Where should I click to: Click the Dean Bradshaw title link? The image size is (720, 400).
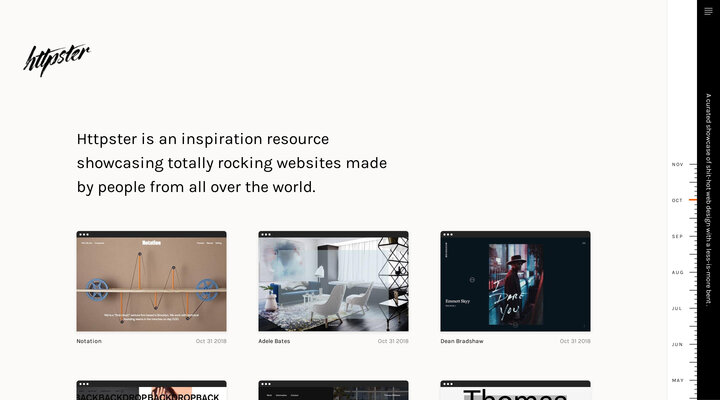(462, 341)
